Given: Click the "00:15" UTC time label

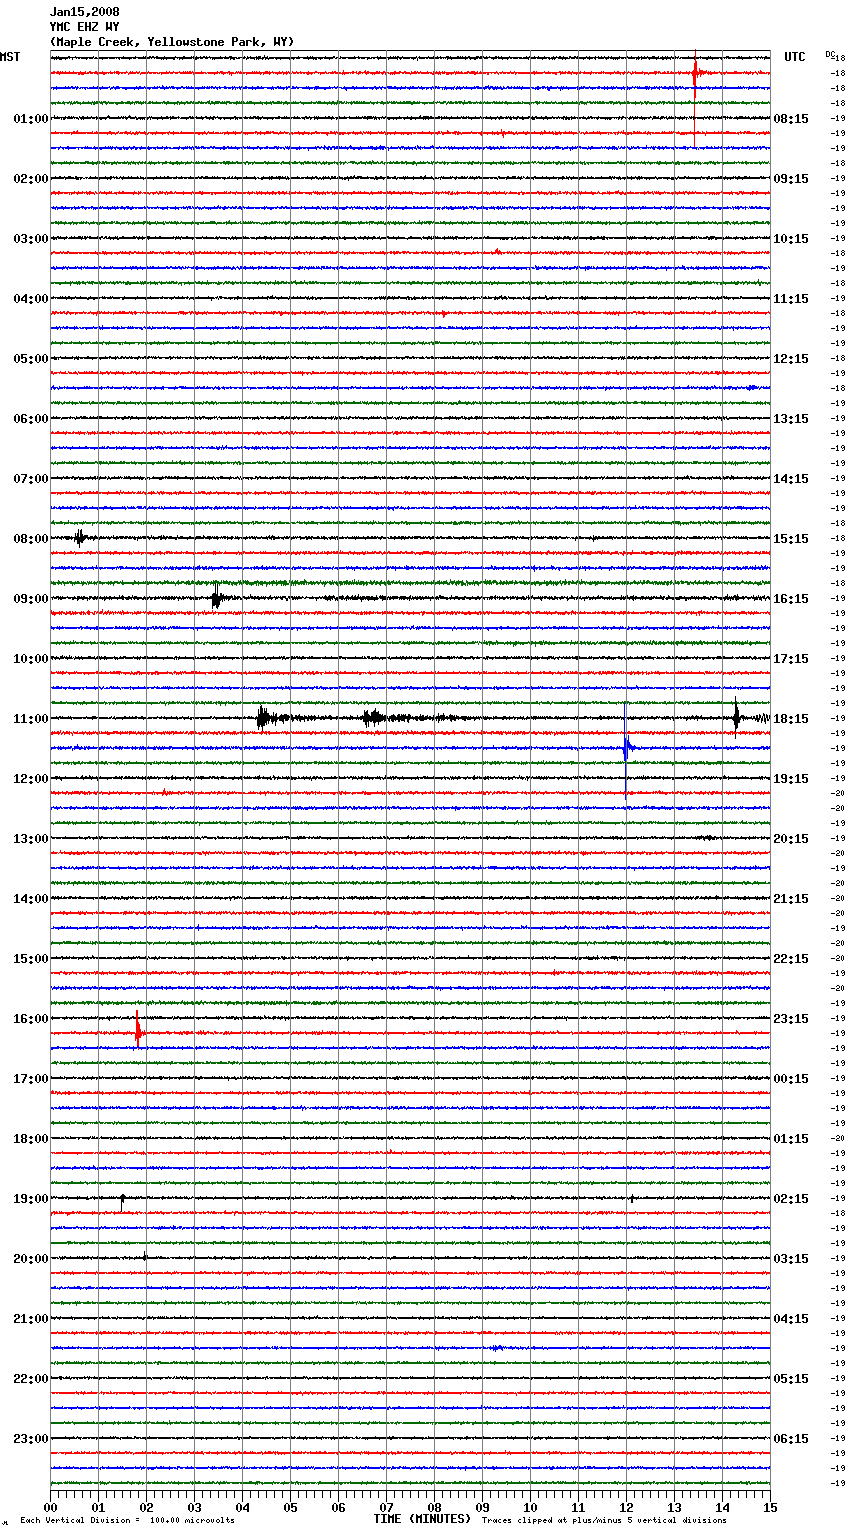Looking at the screenshot, I should point(791,1079).
